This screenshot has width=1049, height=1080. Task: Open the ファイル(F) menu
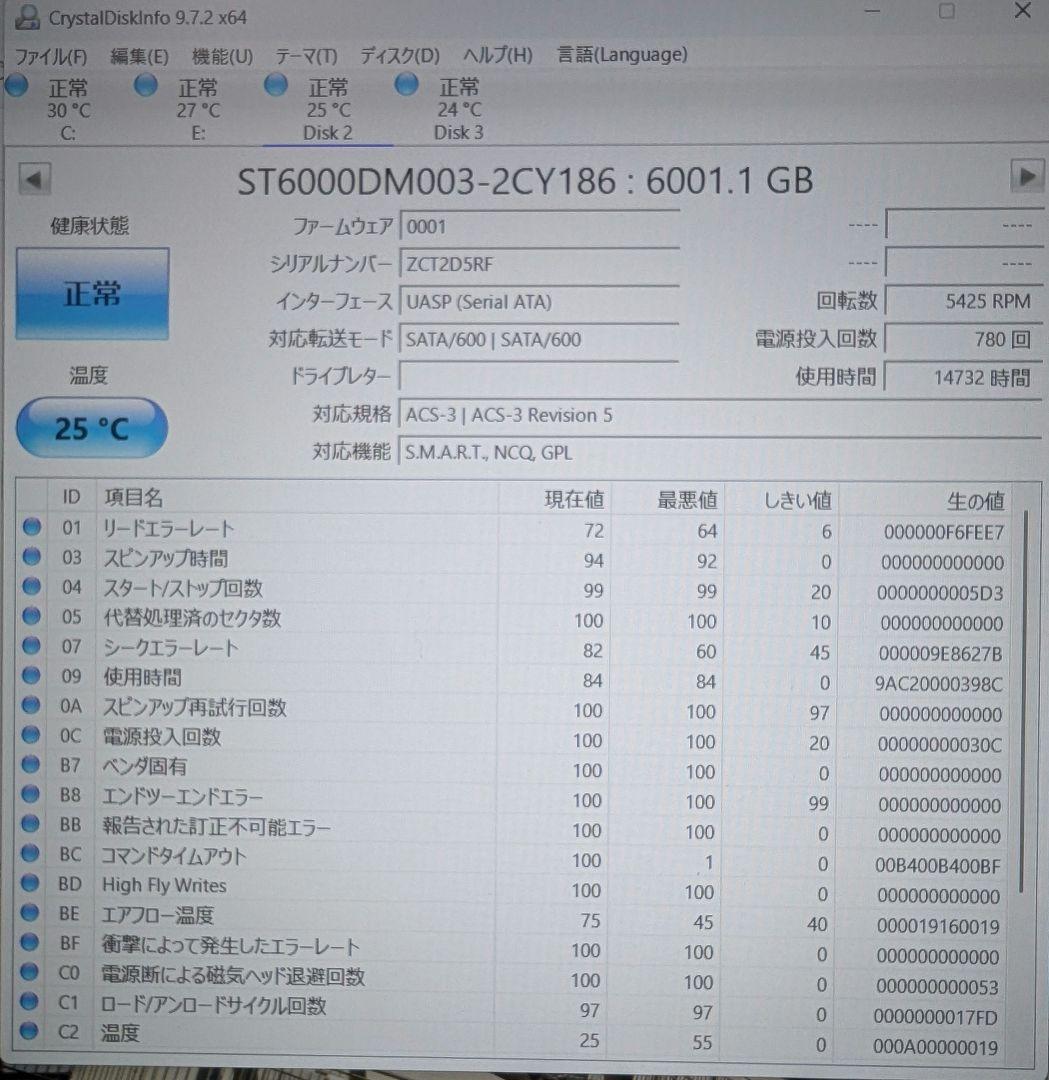tap(51, 56)
